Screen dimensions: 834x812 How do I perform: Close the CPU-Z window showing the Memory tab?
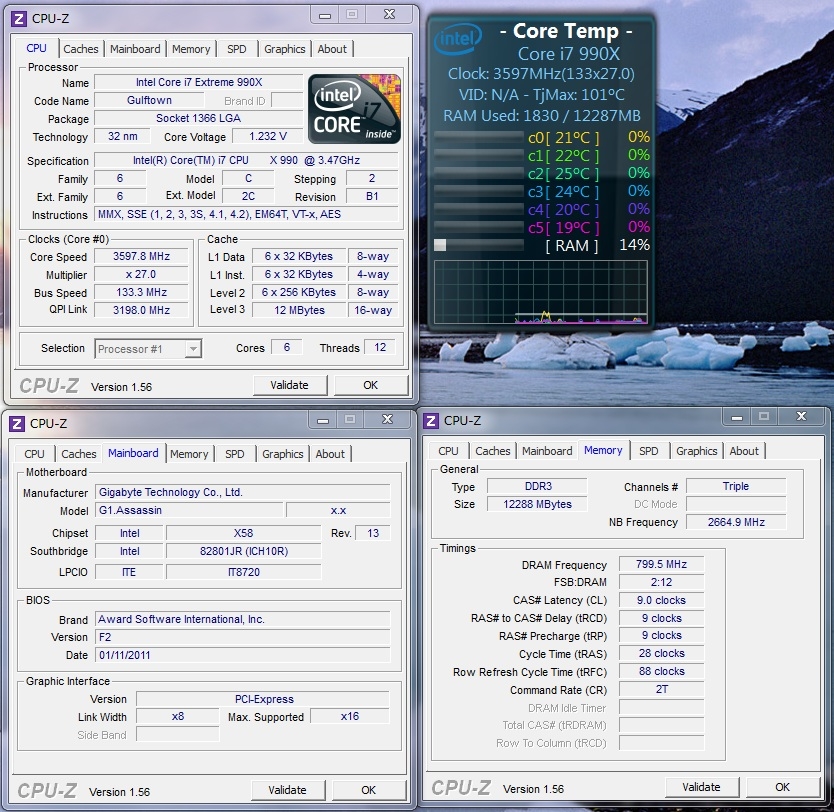tap(800, 417)
